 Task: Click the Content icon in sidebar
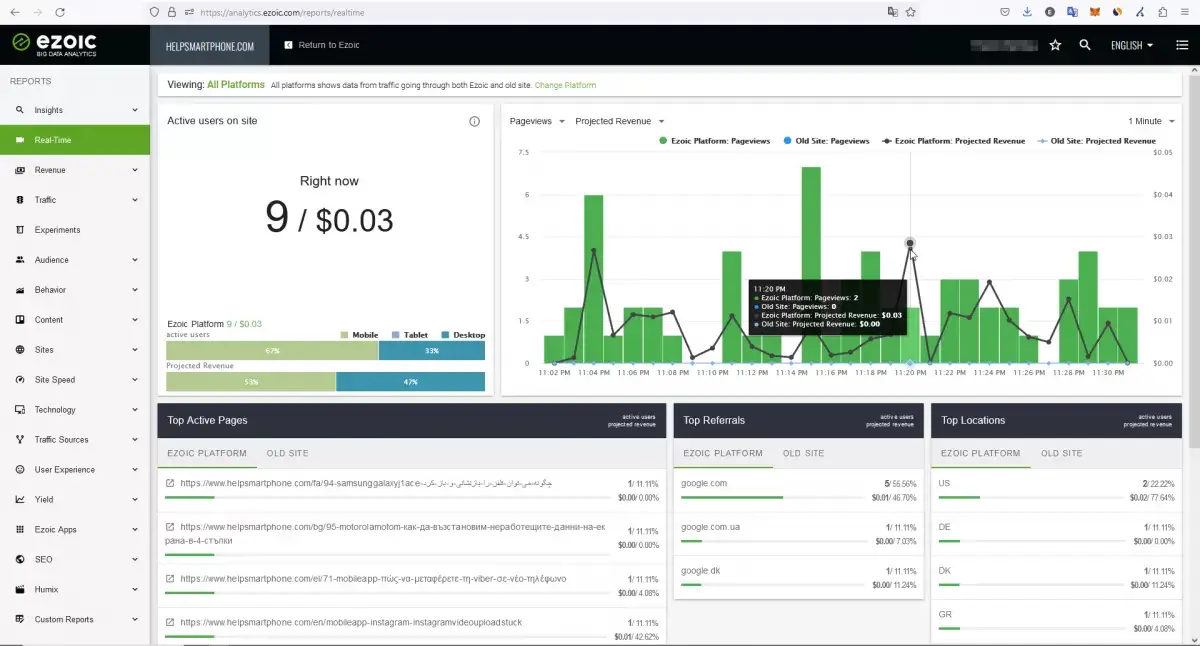pos(20,320)
